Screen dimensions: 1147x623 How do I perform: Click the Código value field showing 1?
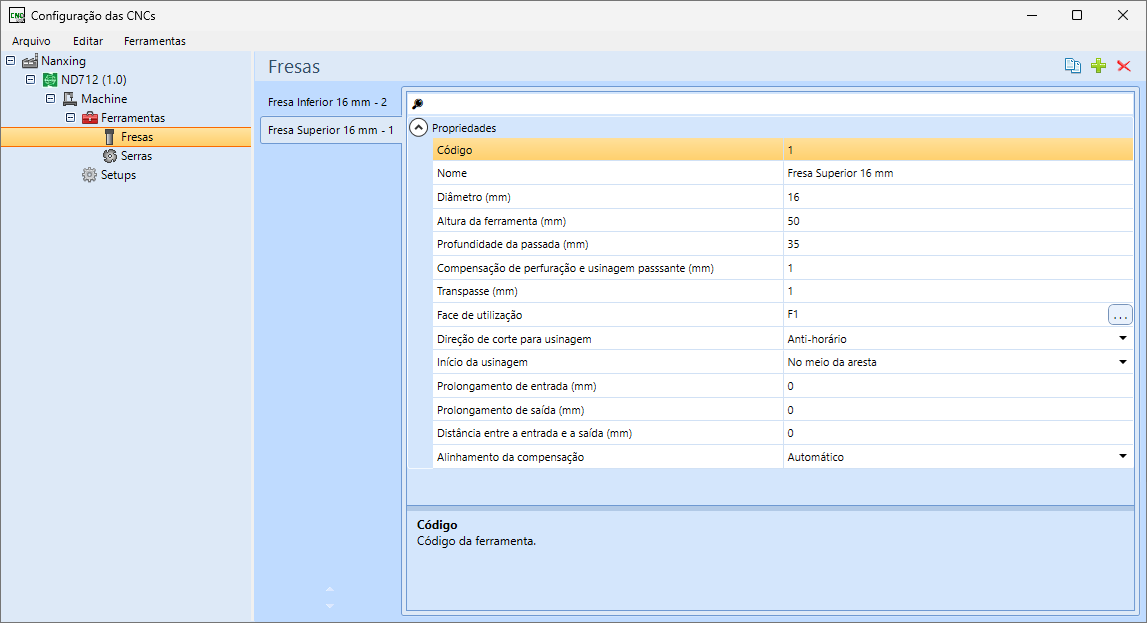(x=958, y=150)
